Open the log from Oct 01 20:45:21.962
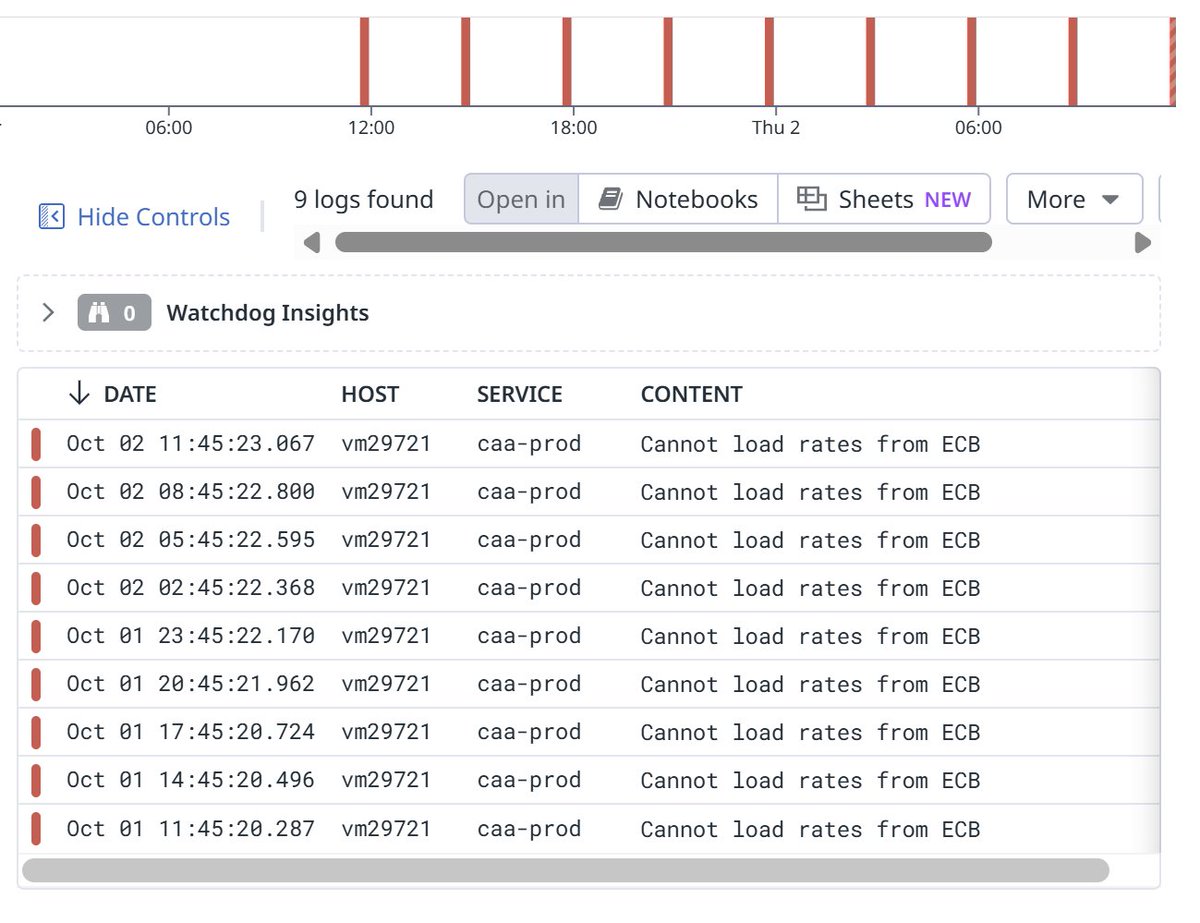1200x923 pixels. tap(589, 684)
